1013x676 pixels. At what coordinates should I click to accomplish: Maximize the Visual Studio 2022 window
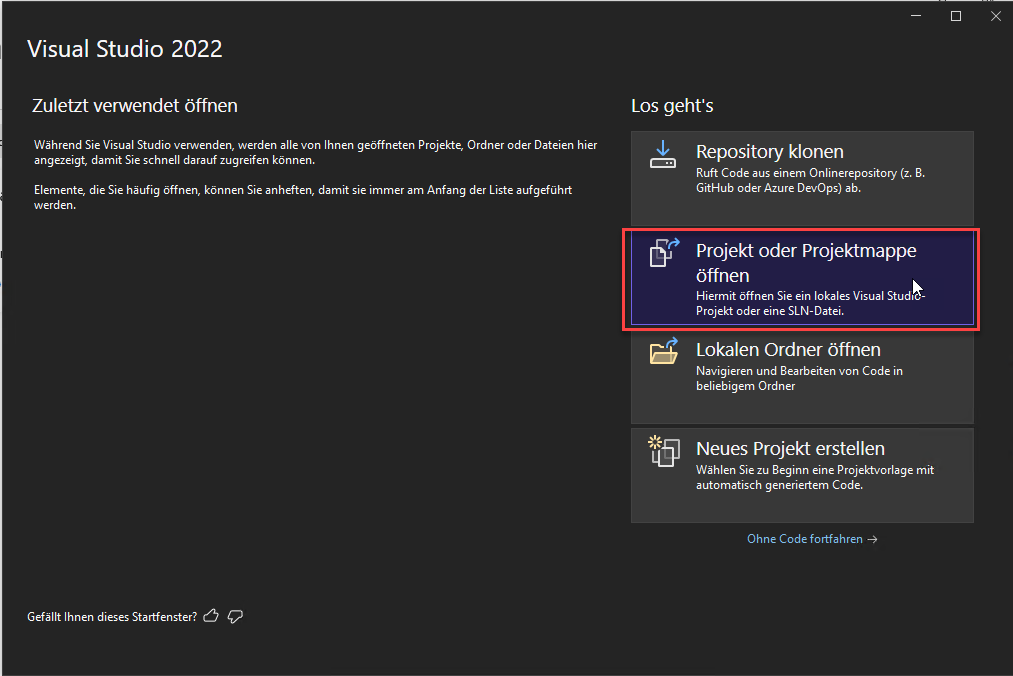[x=956, y=16]
